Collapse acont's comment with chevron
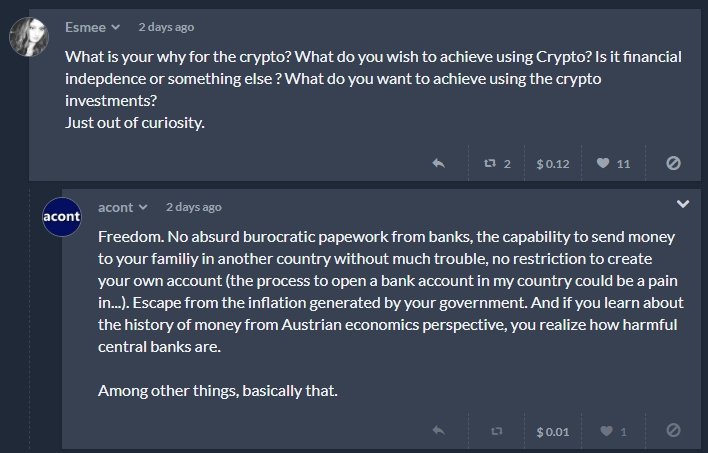The image size is (708, 453). coord(683,204)
